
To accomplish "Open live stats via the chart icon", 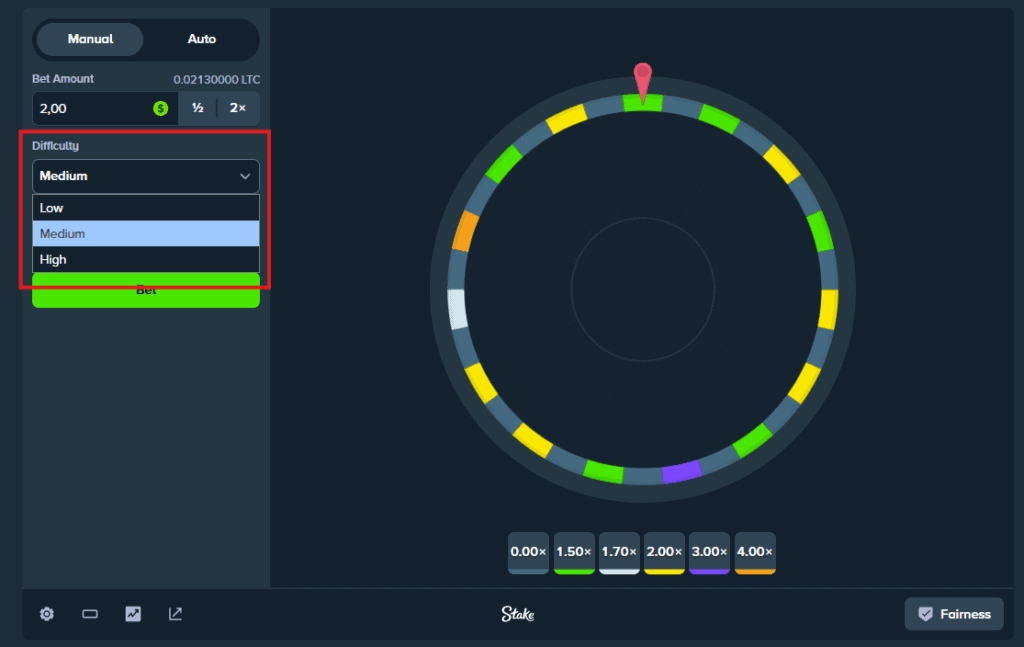I will tap(132, 614).
